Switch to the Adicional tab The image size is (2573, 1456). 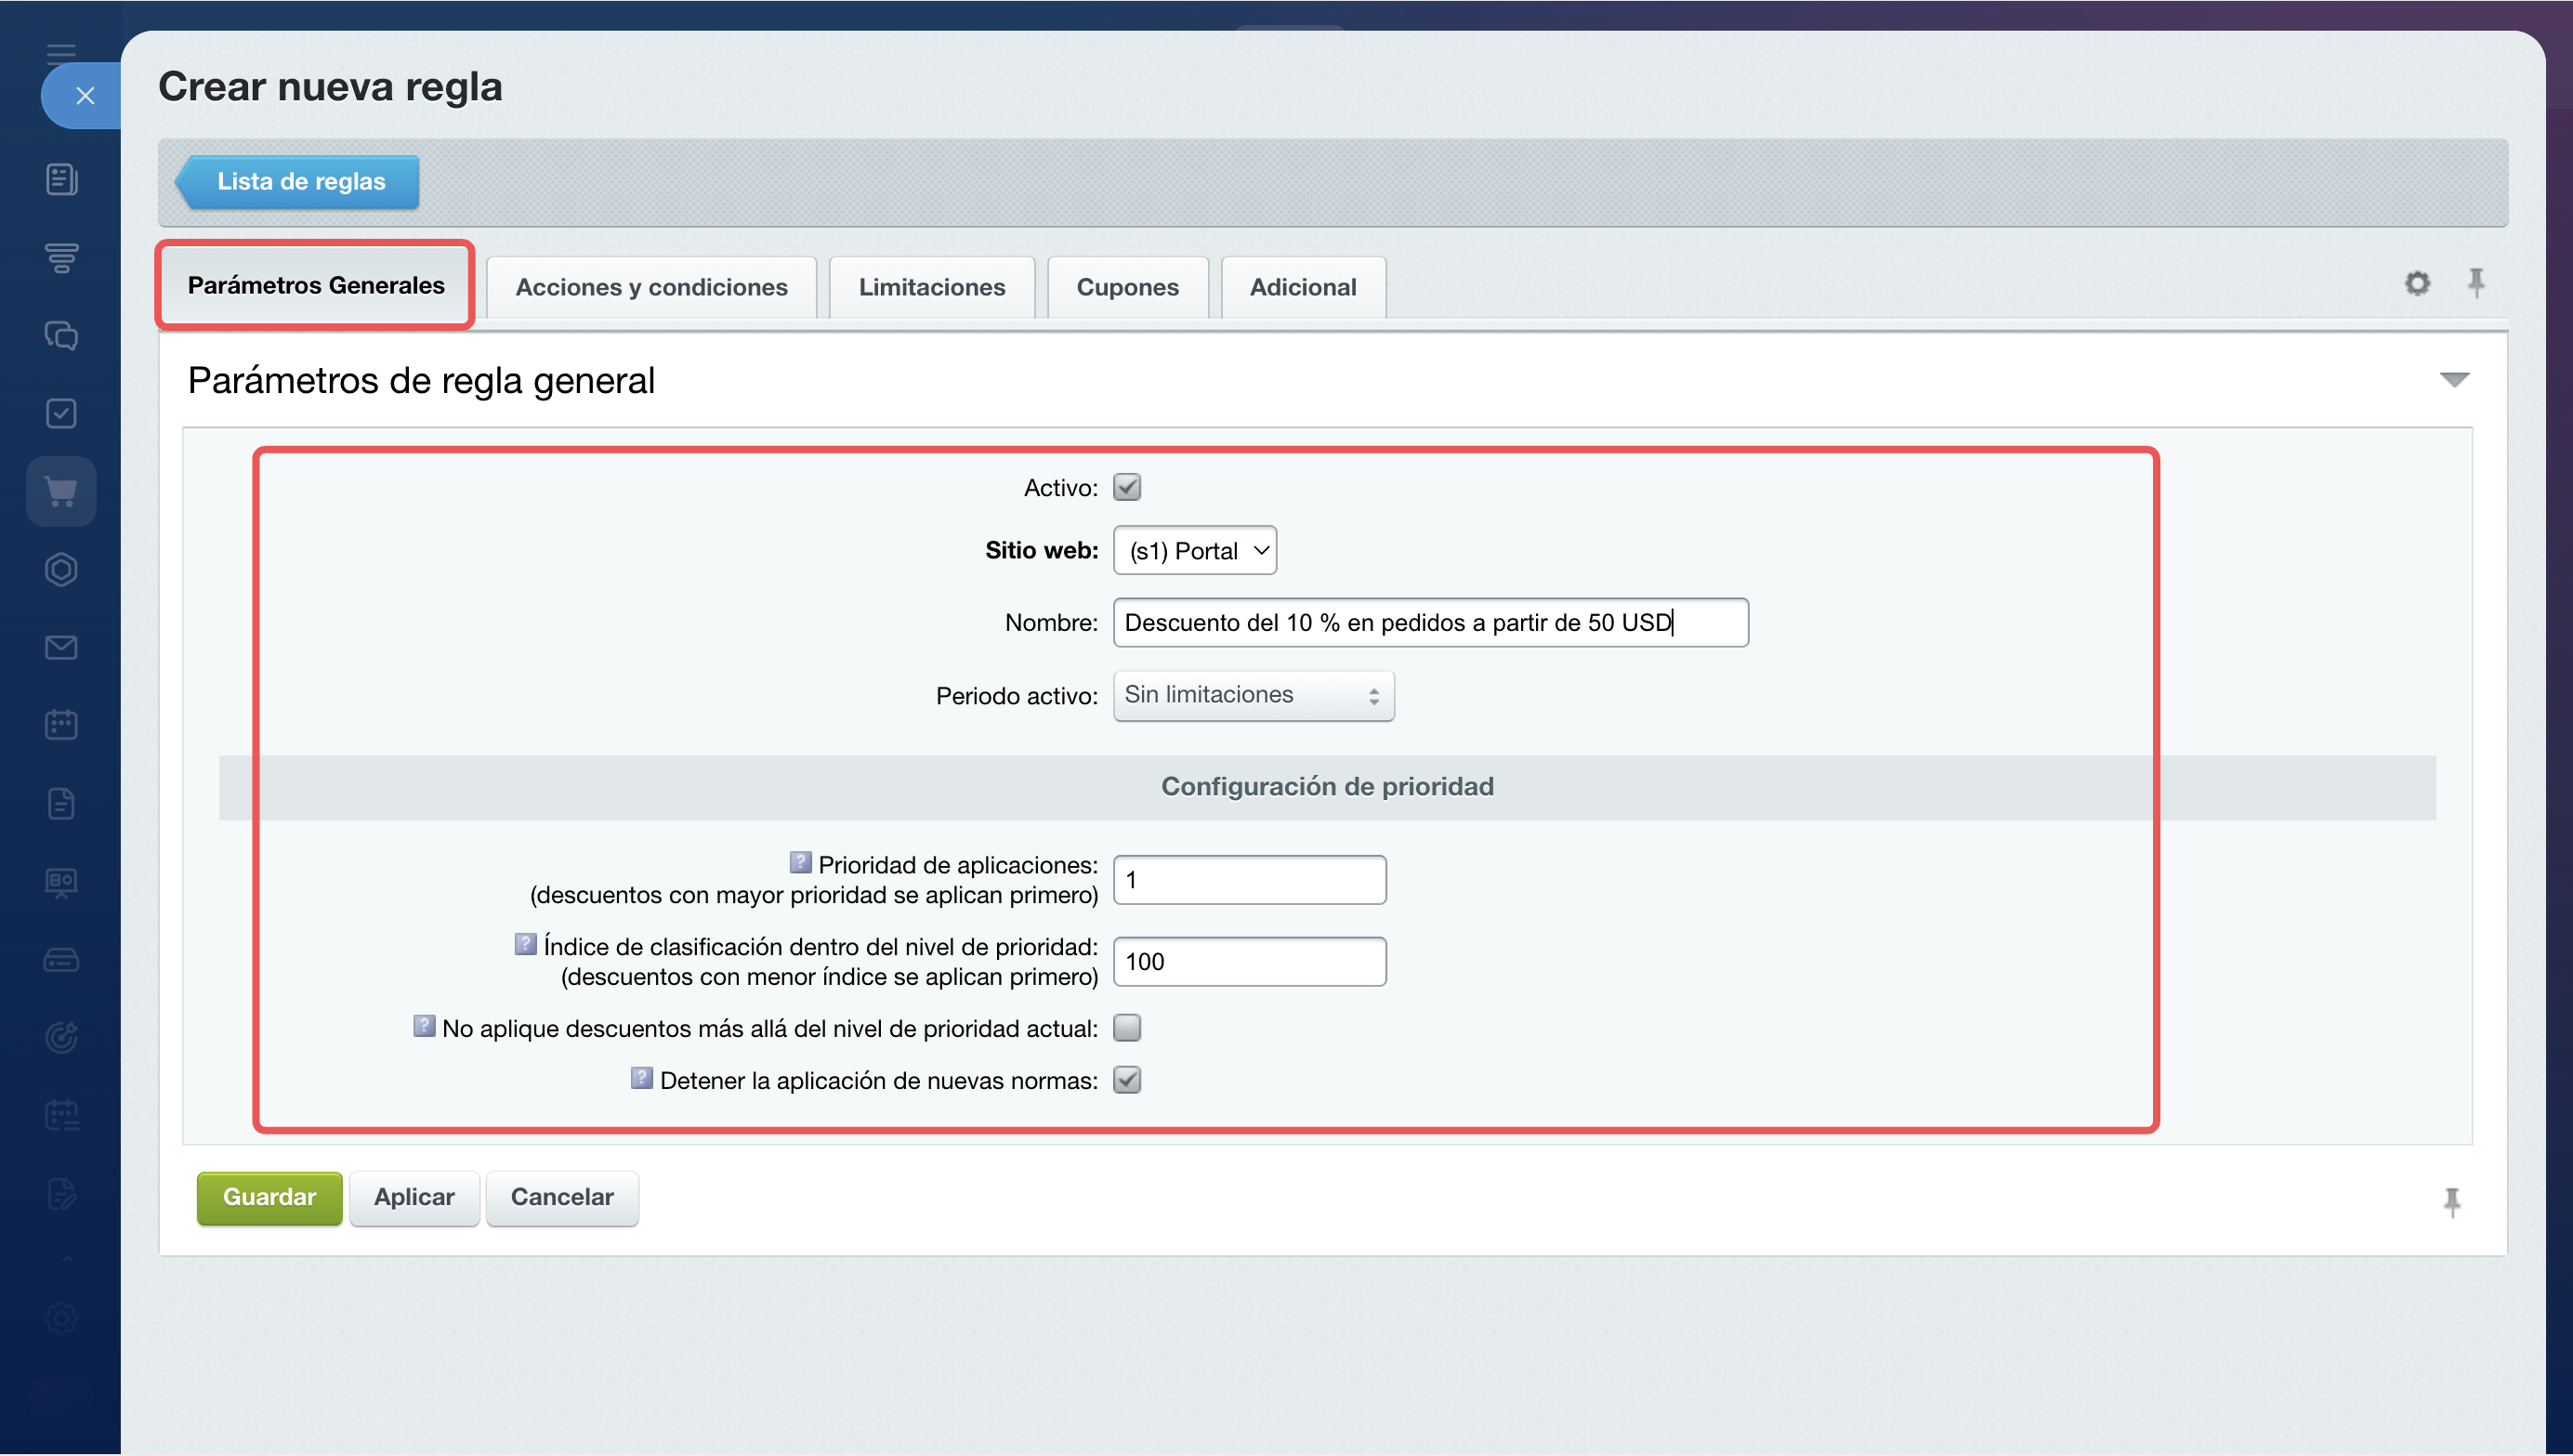click(1302, 288)
